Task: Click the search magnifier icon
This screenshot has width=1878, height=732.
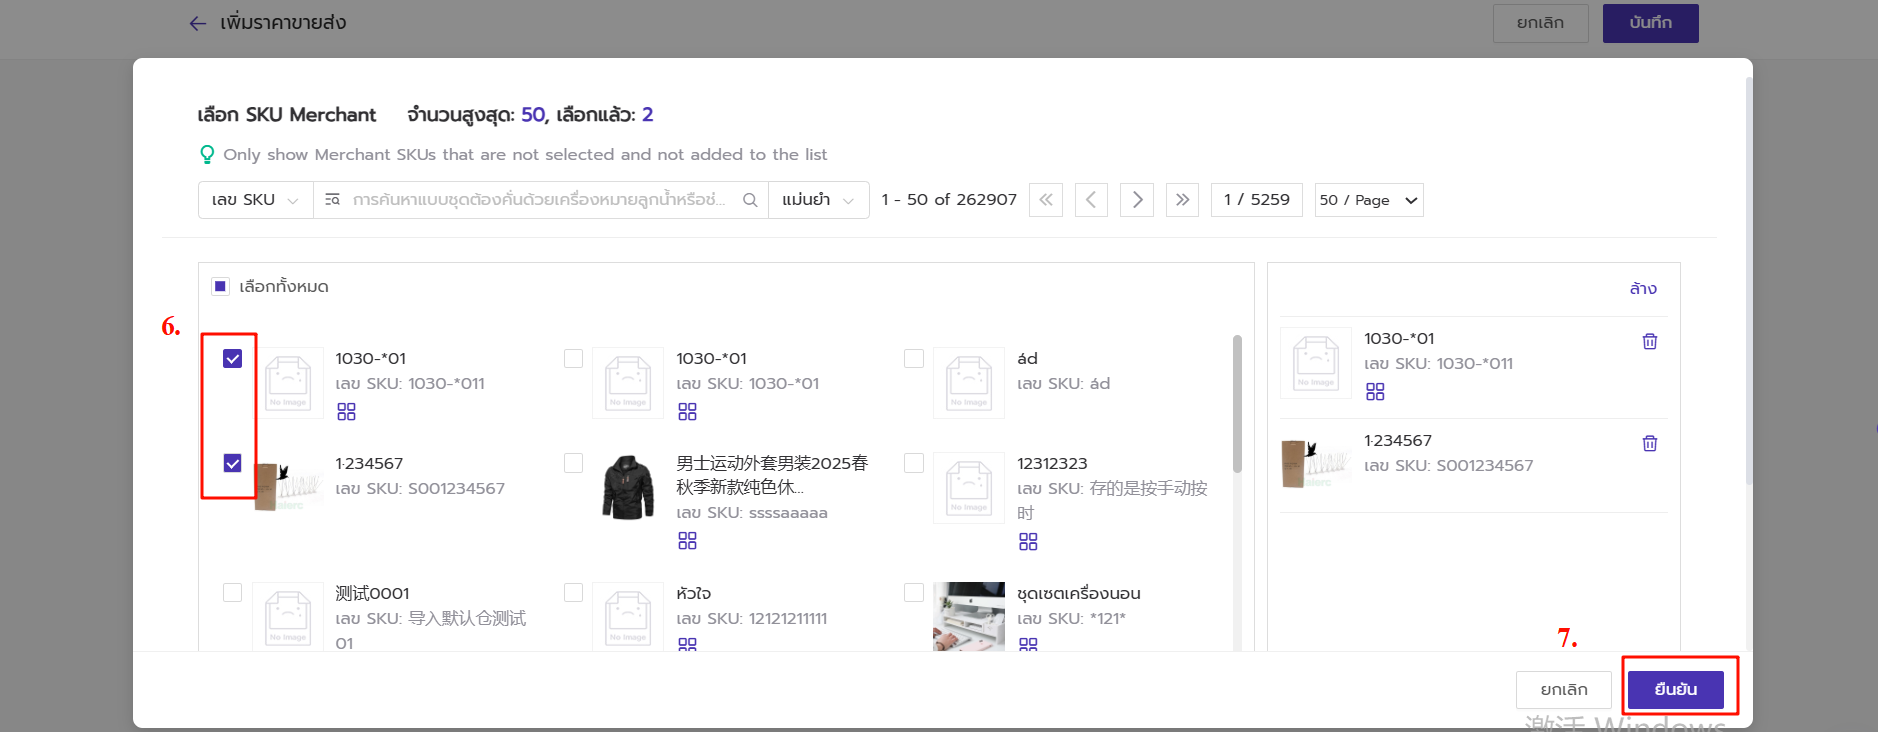Action: click(750, 200)
